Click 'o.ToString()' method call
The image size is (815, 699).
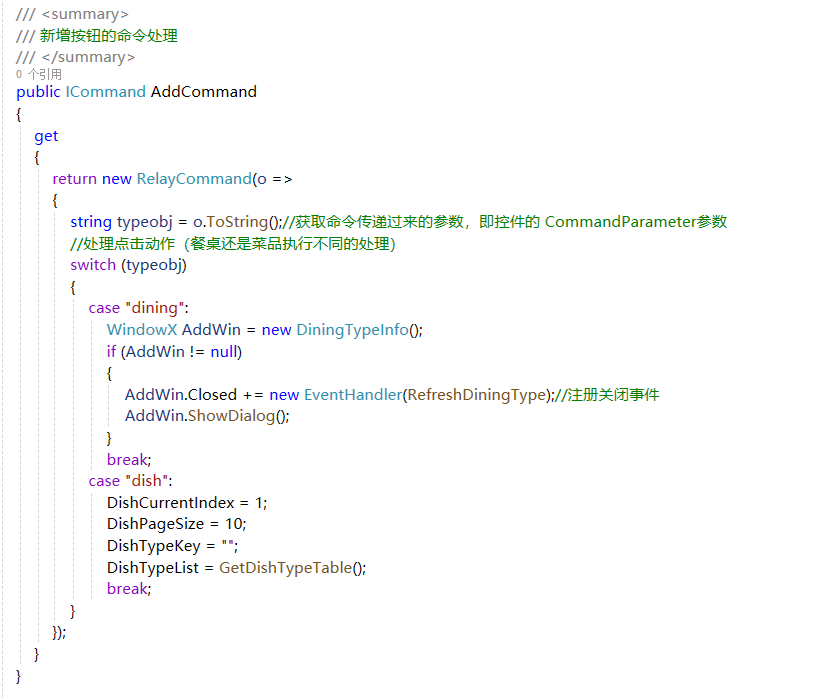click(x=236, y=222)
